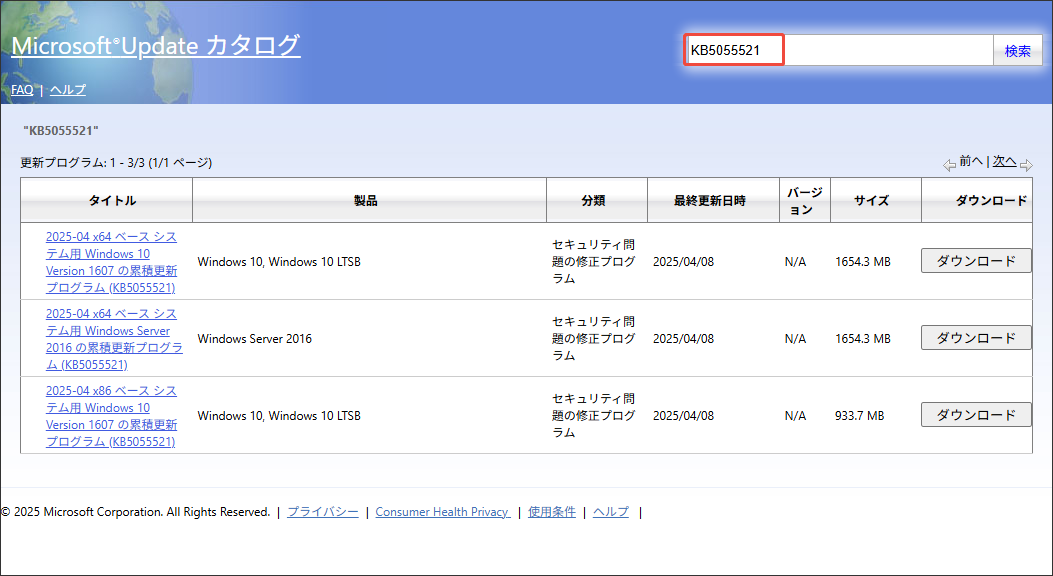1053x576 pixels.
Task: Click the search box containing KB5055521
Action: pyautogui.click(x=839, y=50)
